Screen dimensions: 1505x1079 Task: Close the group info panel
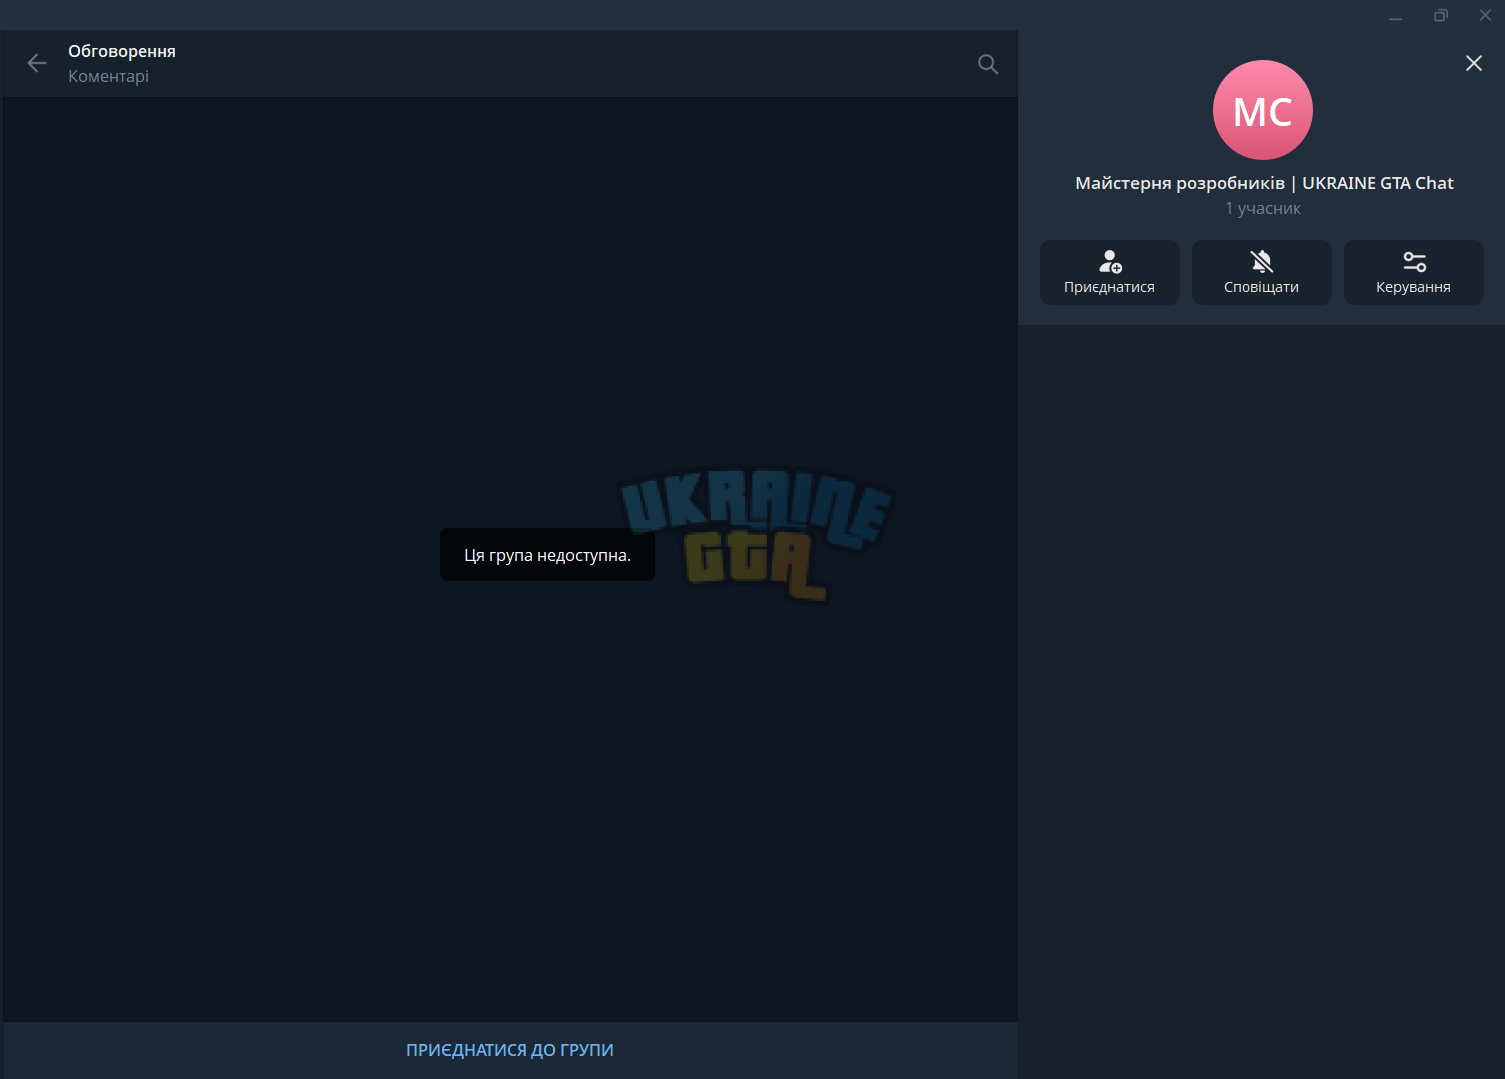(x=1474, y=63)
